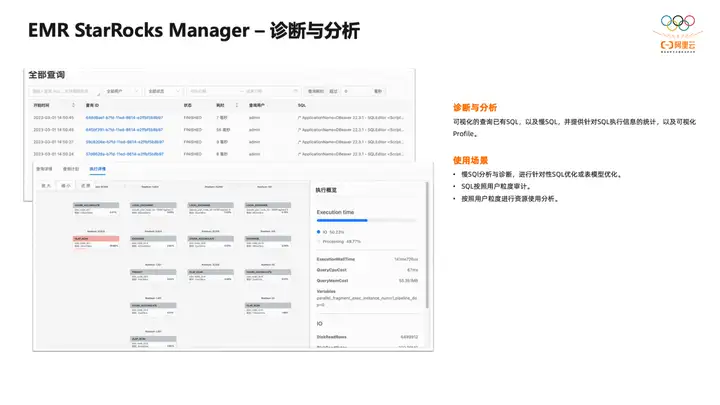Click the start date field of the range picker
This screenshot has height=405, width=720.
(213, 91)
